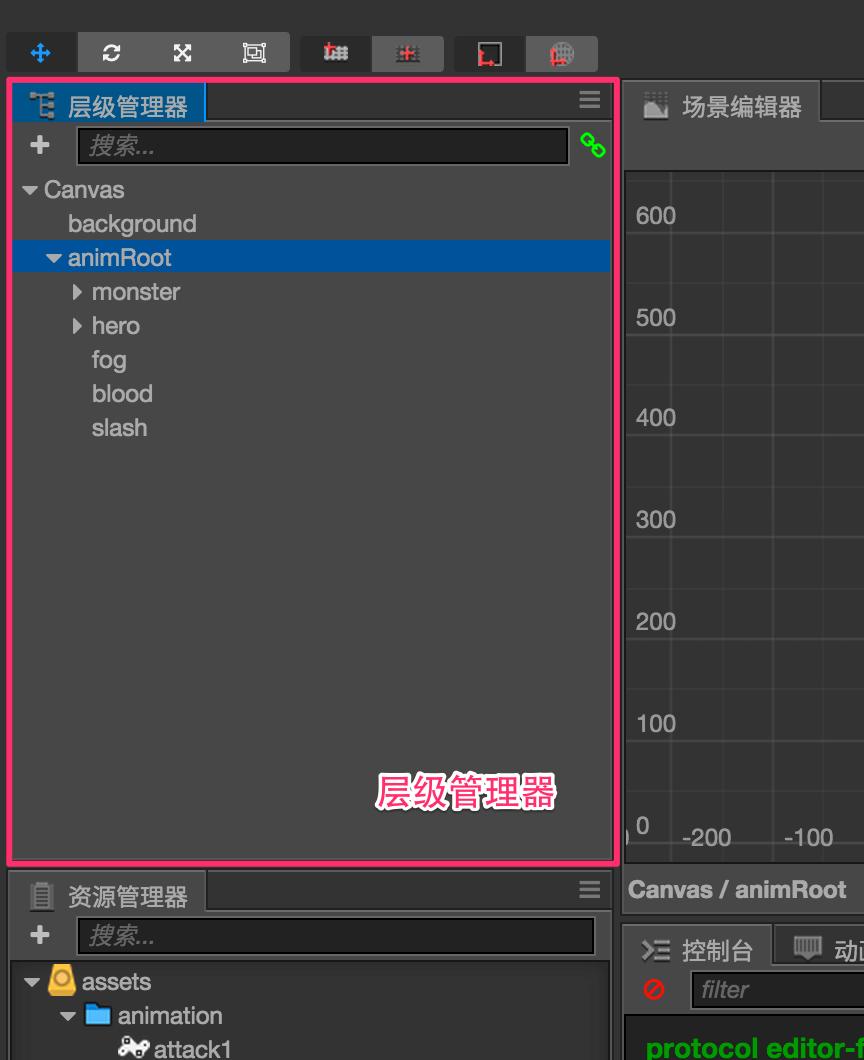Image resolution: width=864 pixels, height=1060 pixels.
Task: Click the clear console icon
Action: point(655,990)
